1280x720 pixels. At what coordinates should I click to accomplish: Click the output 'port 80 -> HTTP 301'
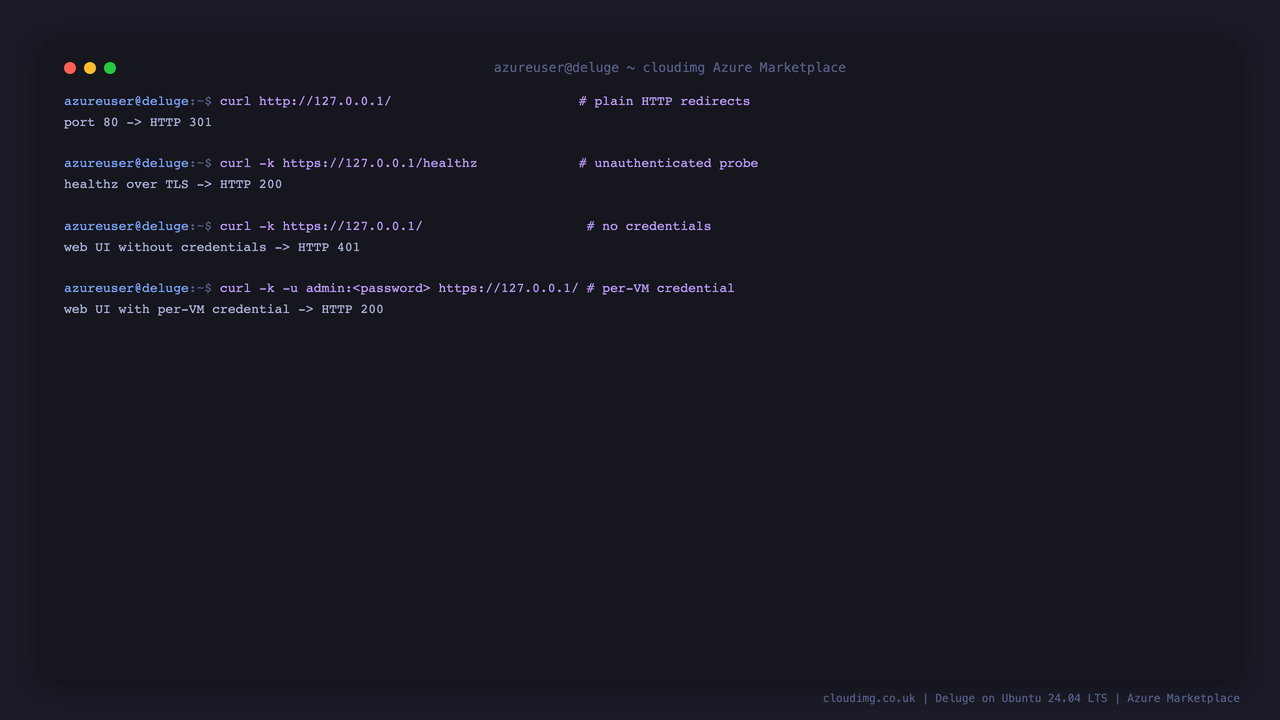tap(138, 122)
